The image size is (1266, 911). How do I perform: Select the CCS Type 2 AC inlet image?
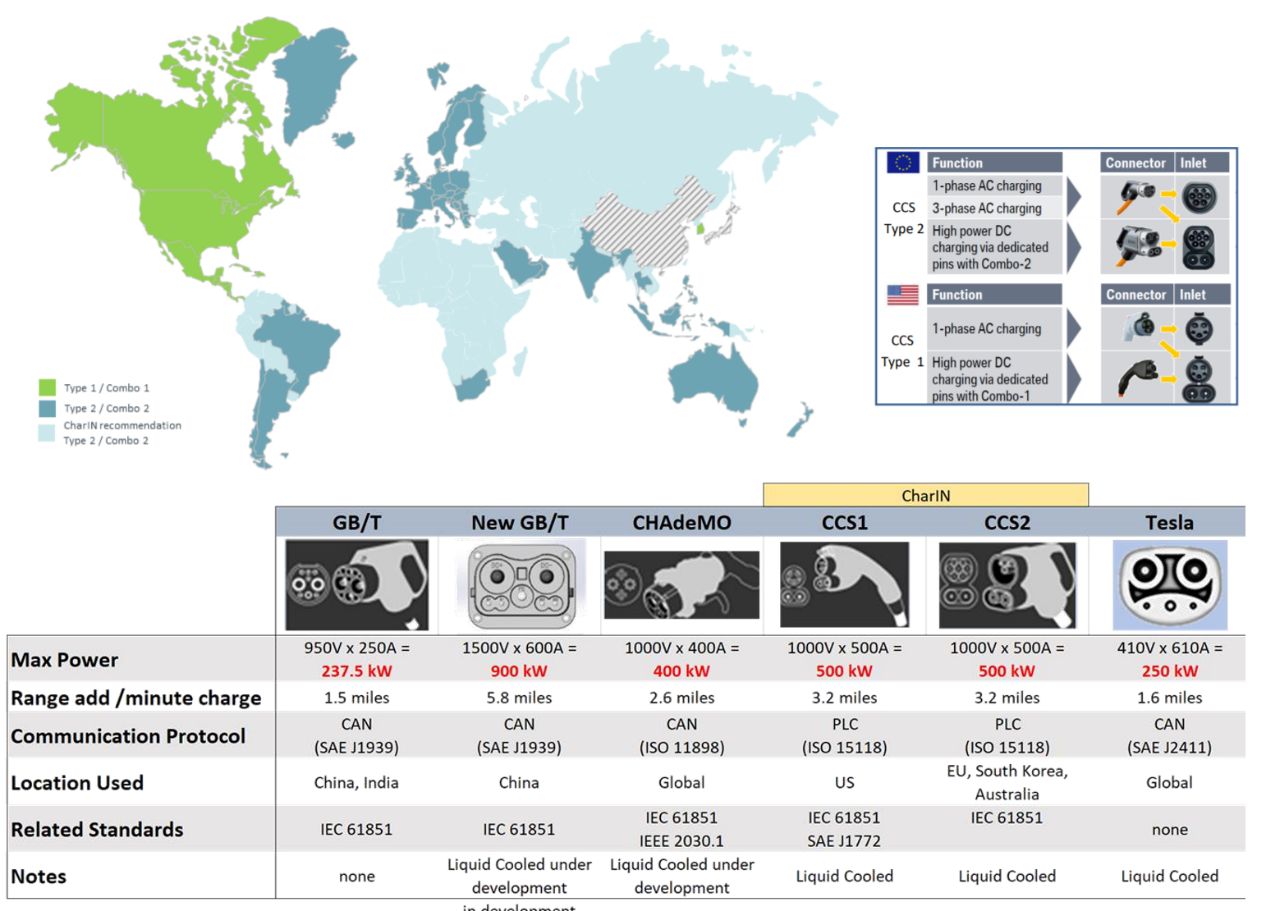(x=1198, y=196)
